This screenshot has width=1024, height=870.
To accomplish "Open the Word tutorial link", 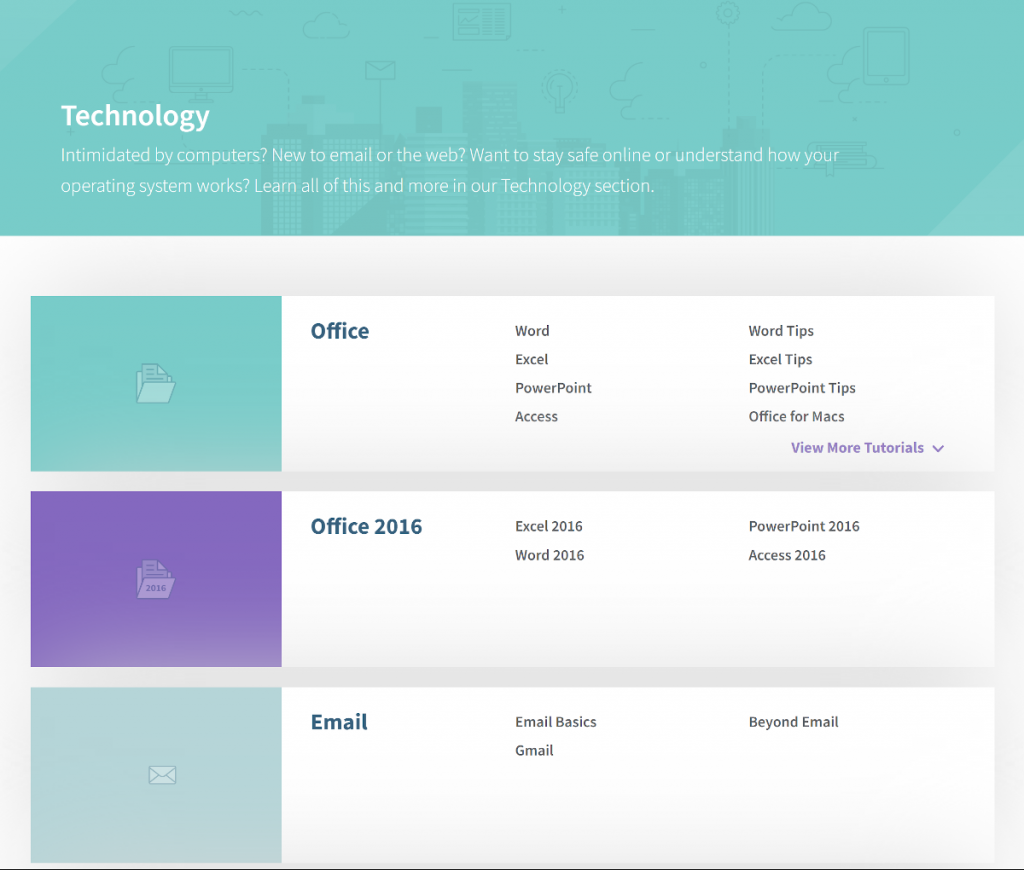I will [532, 331].
